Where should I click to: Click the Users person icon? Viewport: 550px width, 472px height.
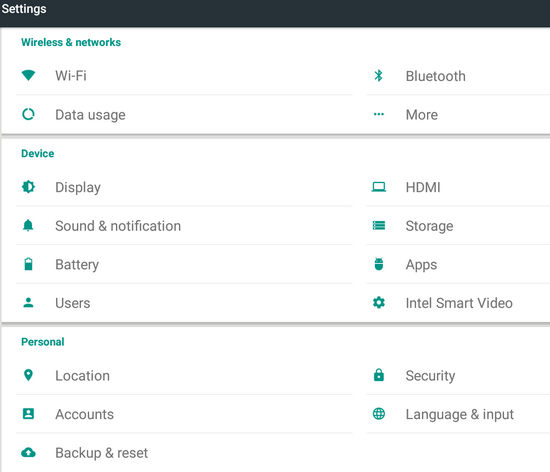28,303
